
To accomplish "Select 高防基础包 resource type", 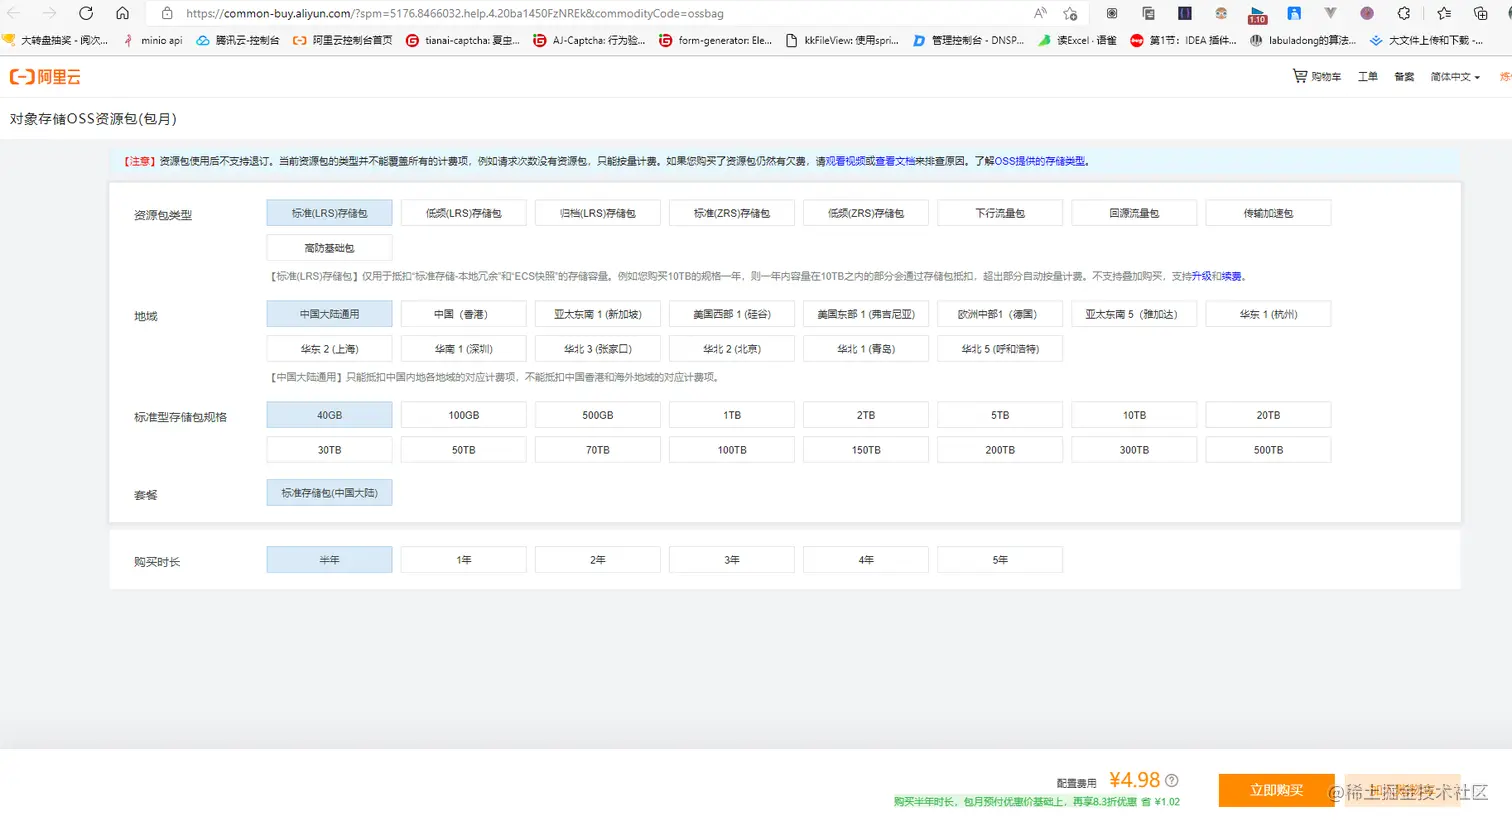I will pyautogui.click(x=329, y=248).
